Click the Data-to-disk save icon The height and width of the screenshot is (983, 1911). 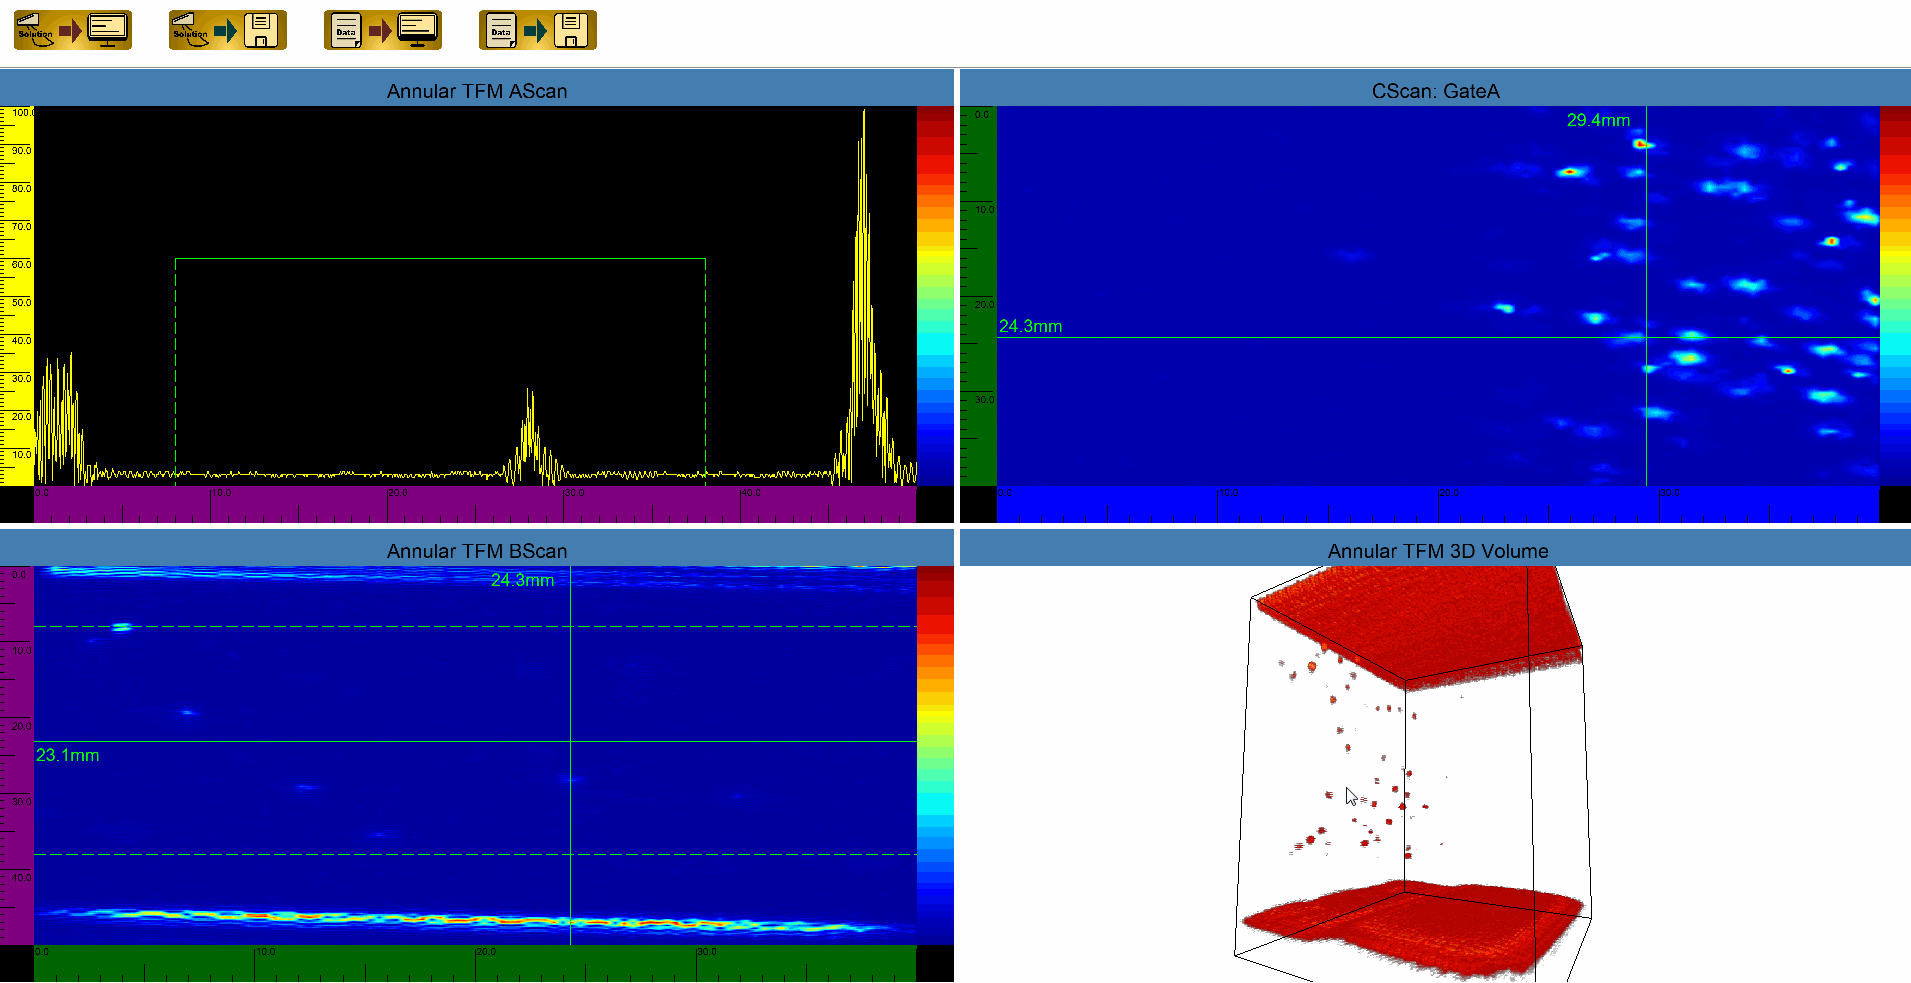538,30
